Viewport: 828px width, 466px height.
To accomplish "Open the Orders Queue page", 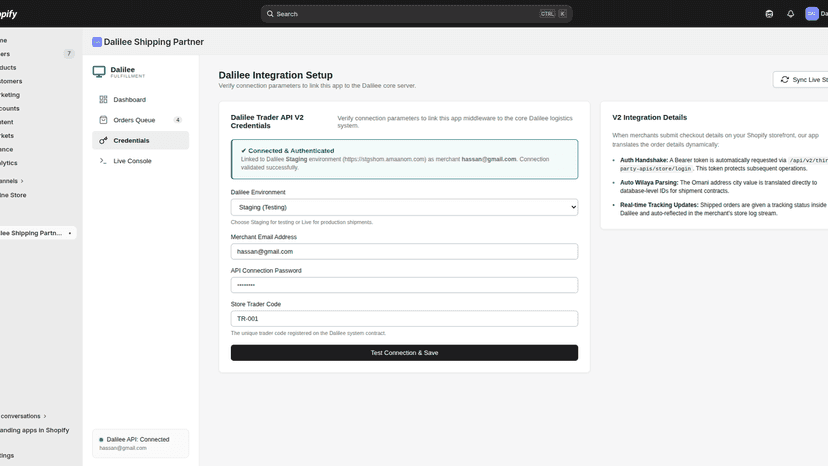I will pos(140,120).
